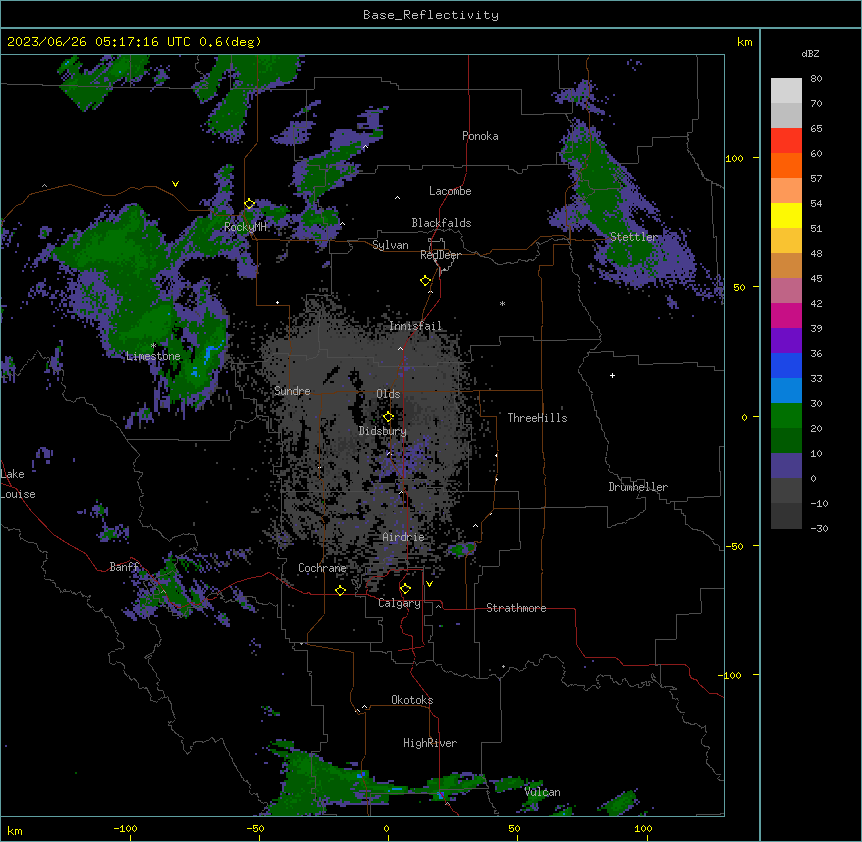Select the bright green 30 dBZ legend swatch

point(786,416)
